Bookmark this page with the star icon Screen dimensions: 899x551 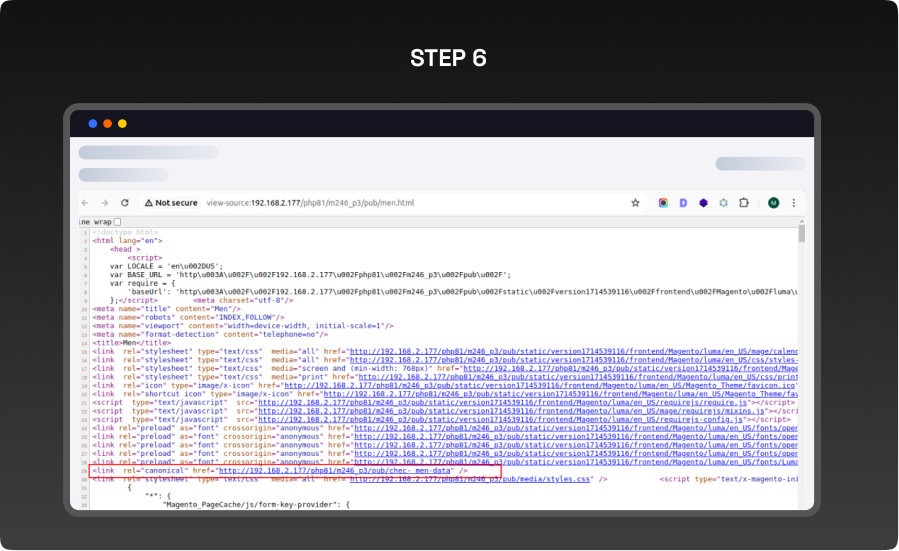click(635, 202)
